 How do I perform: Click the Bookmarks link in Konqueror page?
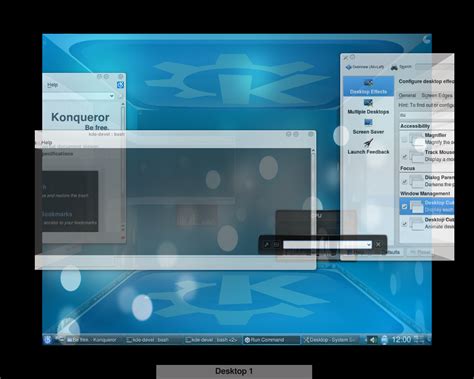click(x=57, y=214)
